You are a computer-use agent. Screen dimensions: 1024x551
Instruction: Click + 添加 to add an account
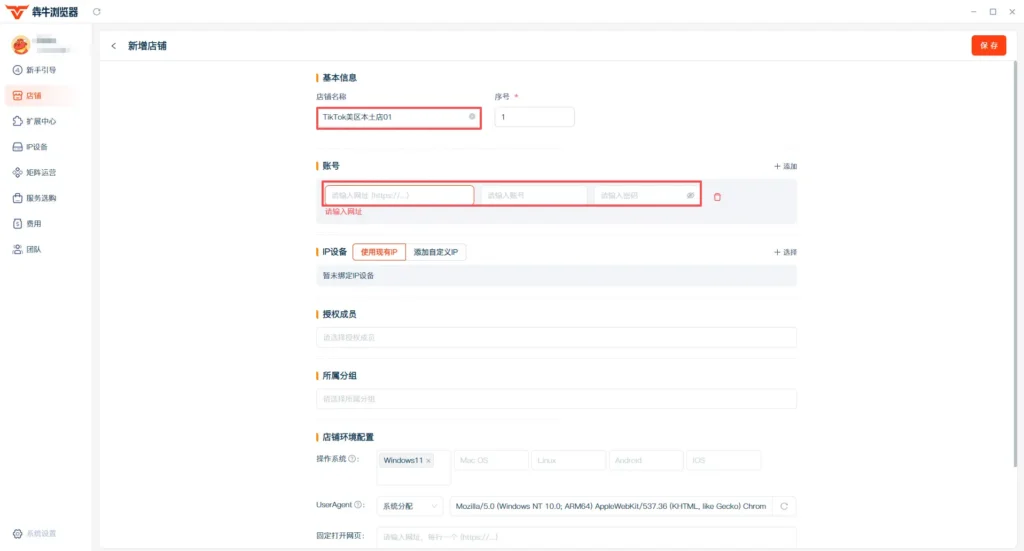click(785, 166)
